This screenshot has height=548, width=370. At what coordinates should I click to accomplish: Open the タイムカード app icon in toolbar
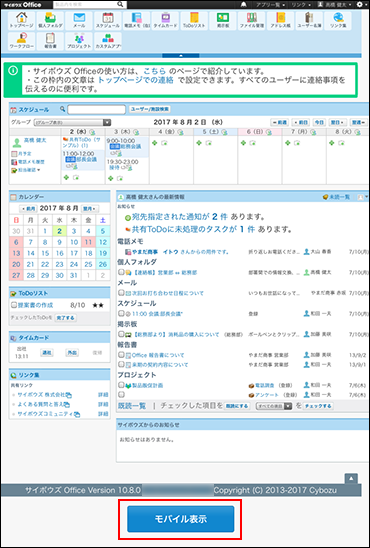tap(165, 21)
